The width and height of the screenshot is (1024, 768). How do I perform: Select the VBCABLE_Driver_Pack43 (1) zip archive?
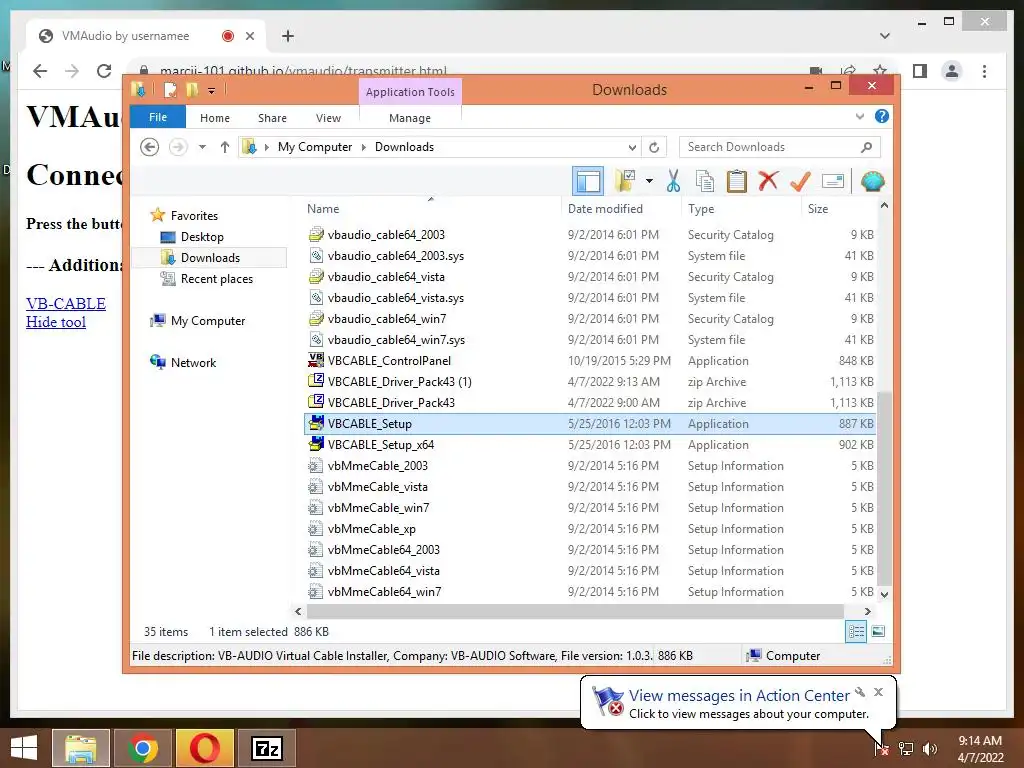coord(590,381)
